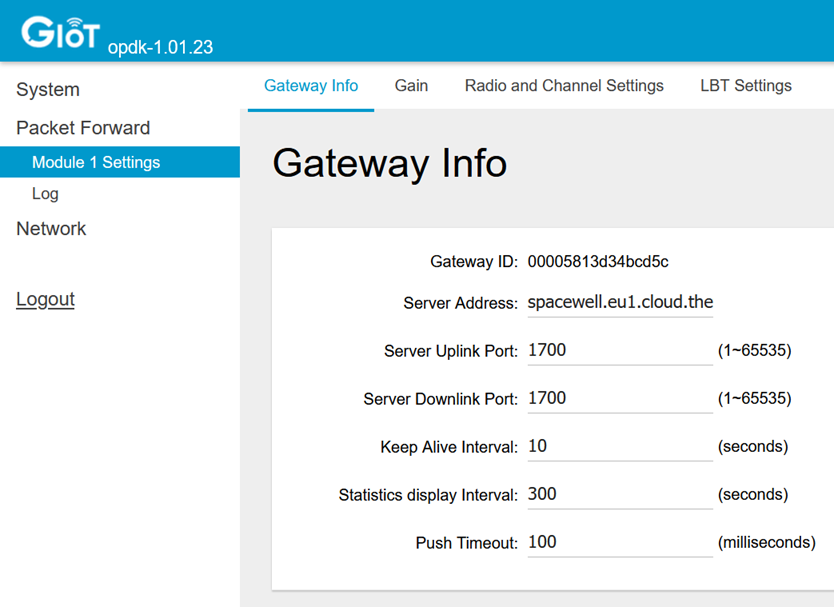Open the Gateway Info tab
The height and width of the screenshot is (607, 834).
point(311,86)
